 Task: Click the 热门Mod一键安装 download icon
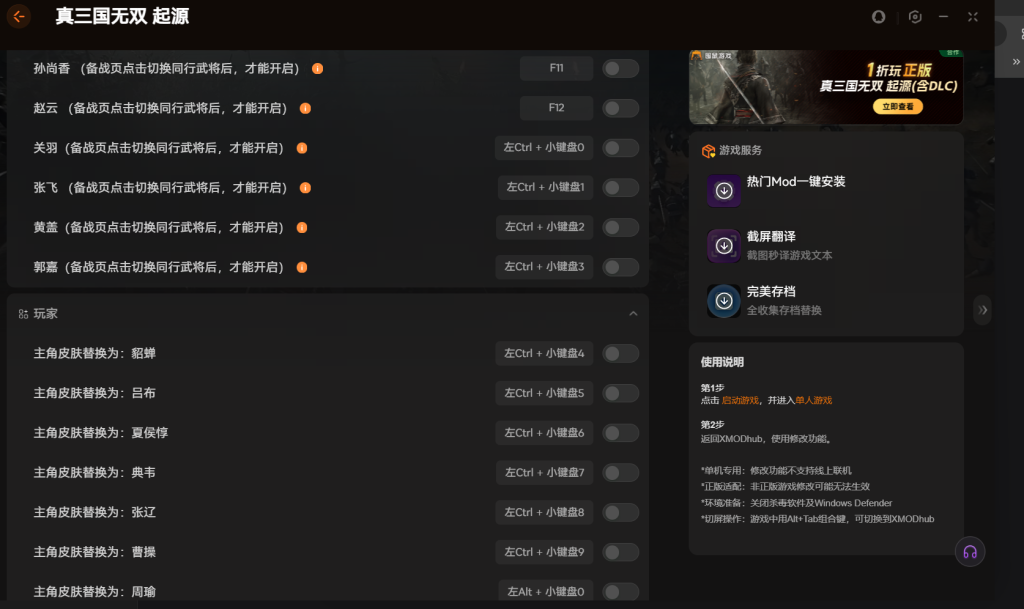[x=724, y=190]
